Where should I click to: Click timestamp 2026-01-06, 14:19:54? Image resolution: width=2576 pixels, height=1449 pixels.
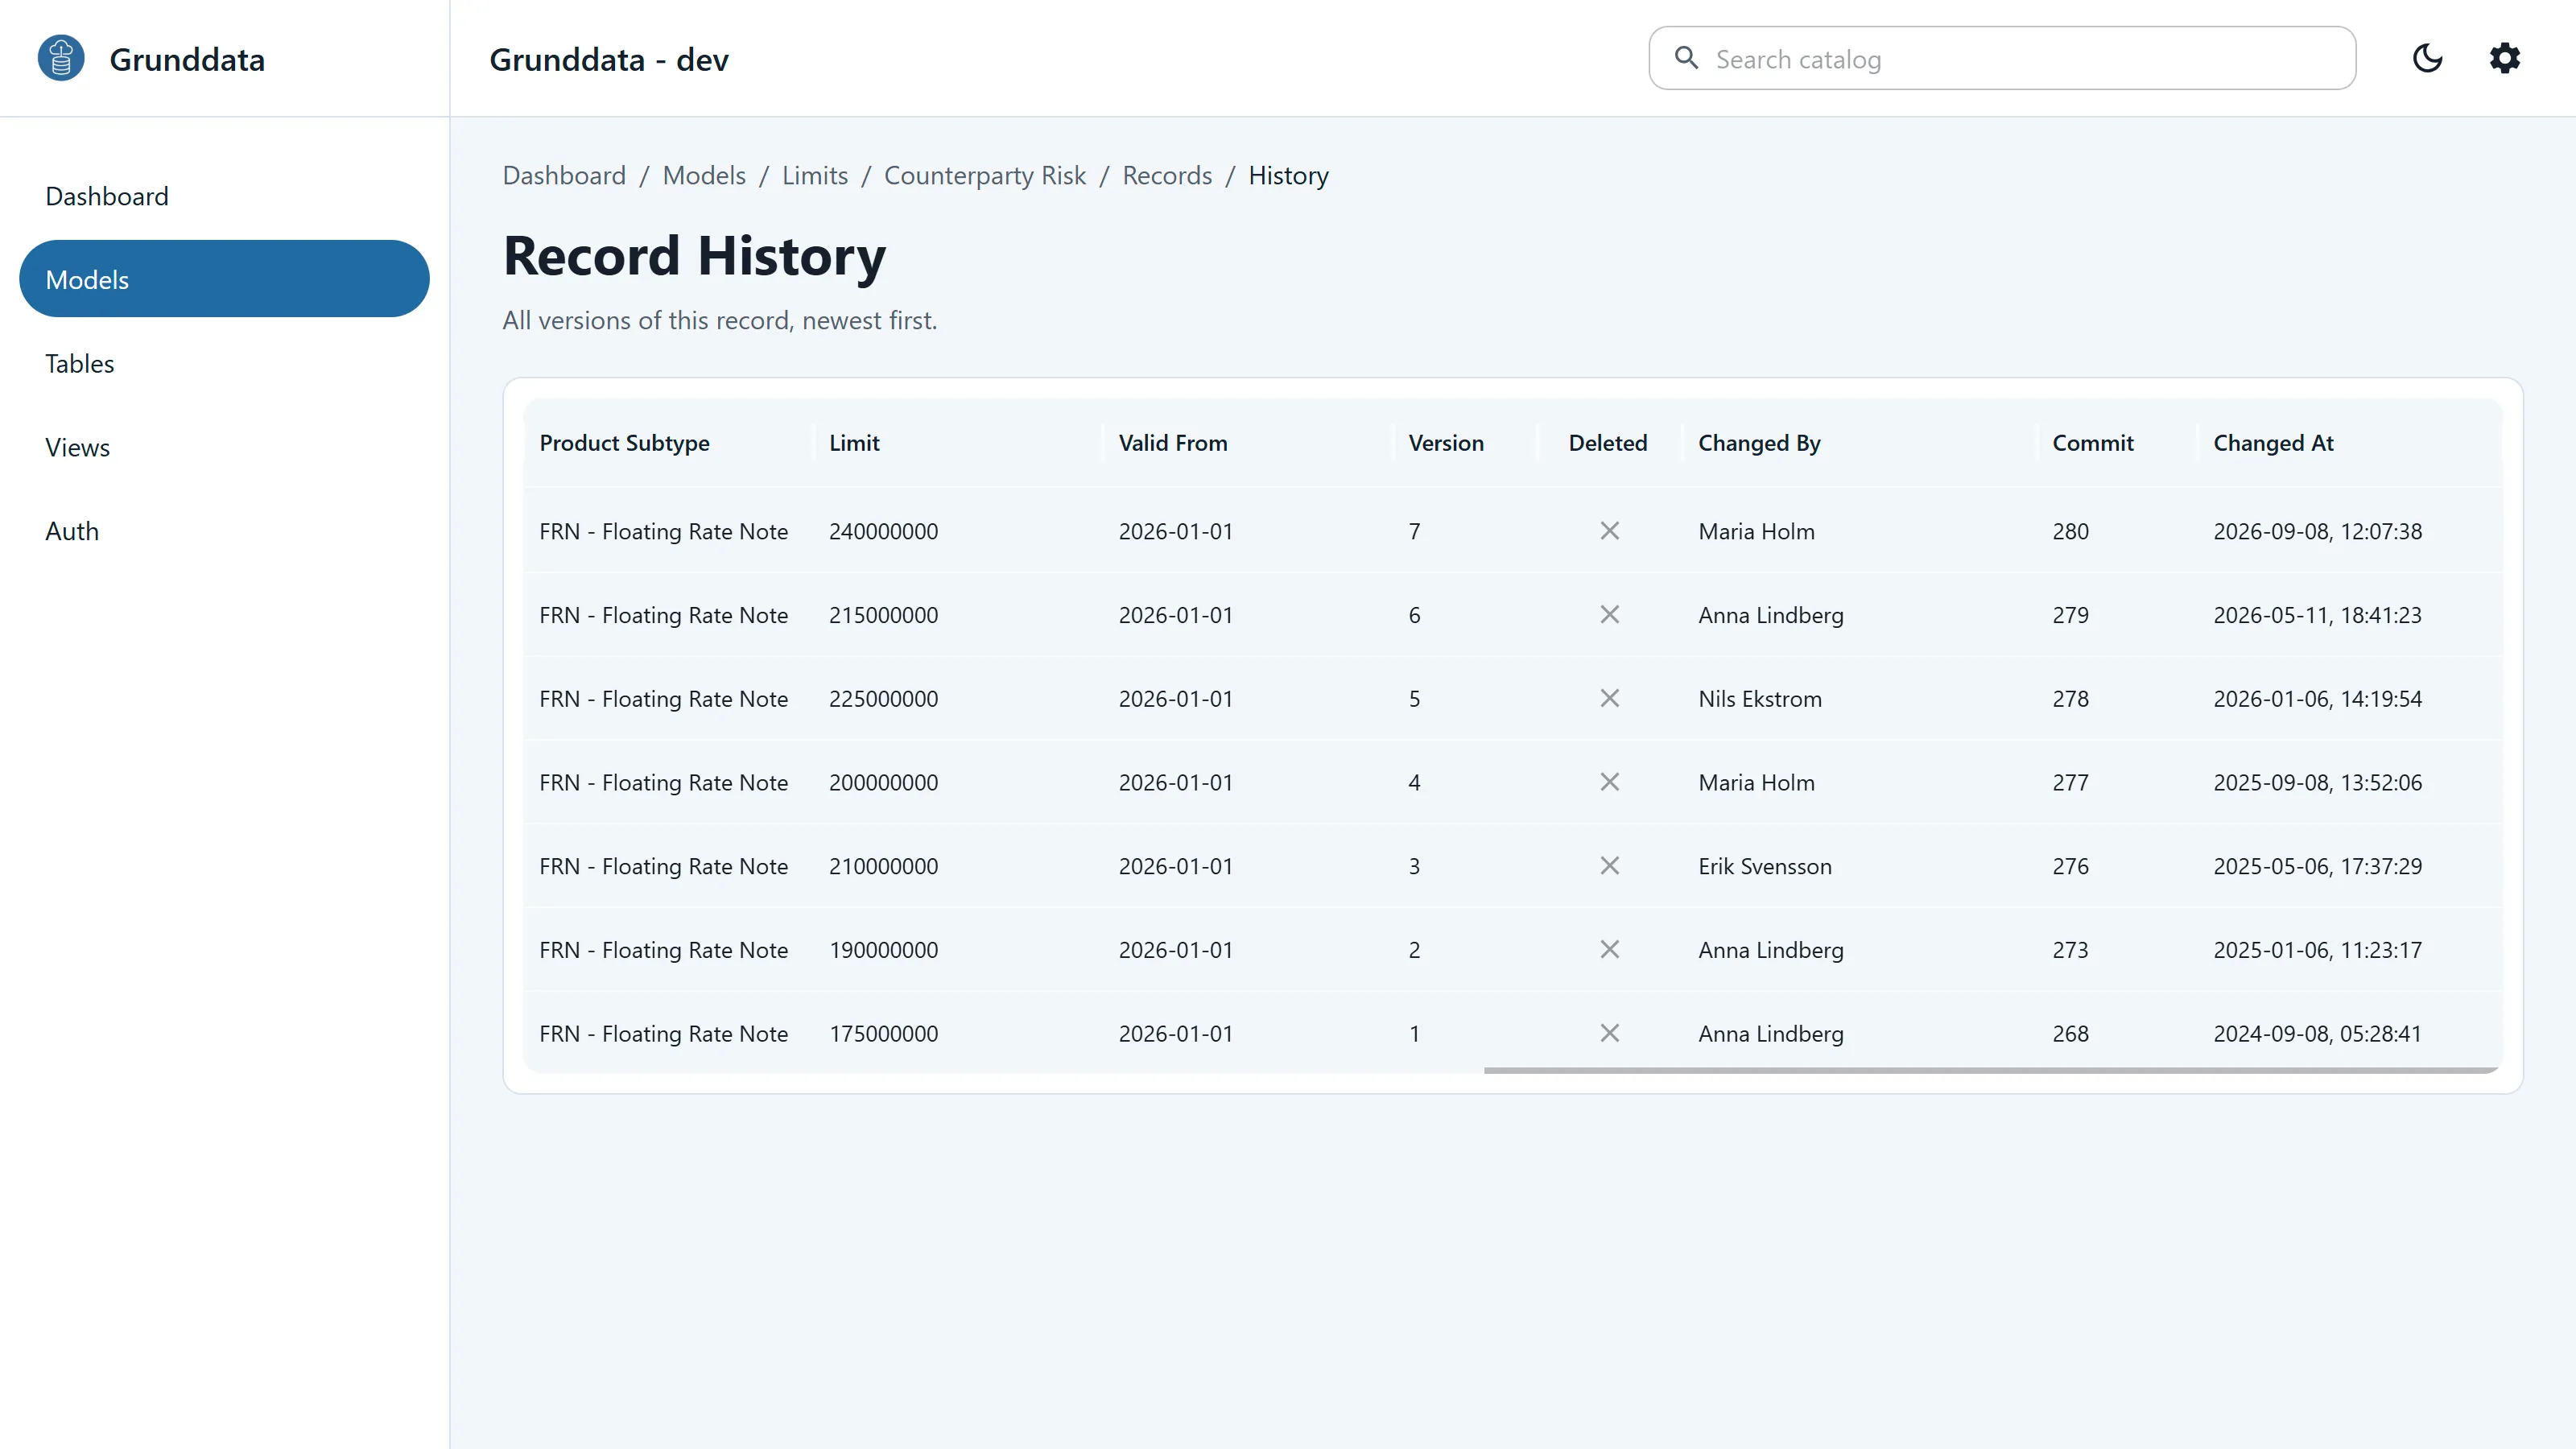pyautogui.click(x=2317, y=699)
